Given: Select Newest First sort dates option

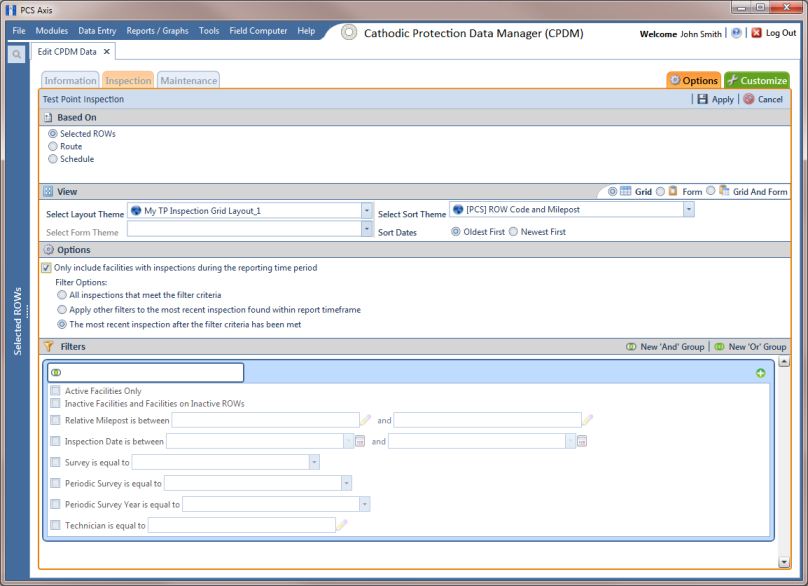Looking at the screenshot, I should [513, 232].
